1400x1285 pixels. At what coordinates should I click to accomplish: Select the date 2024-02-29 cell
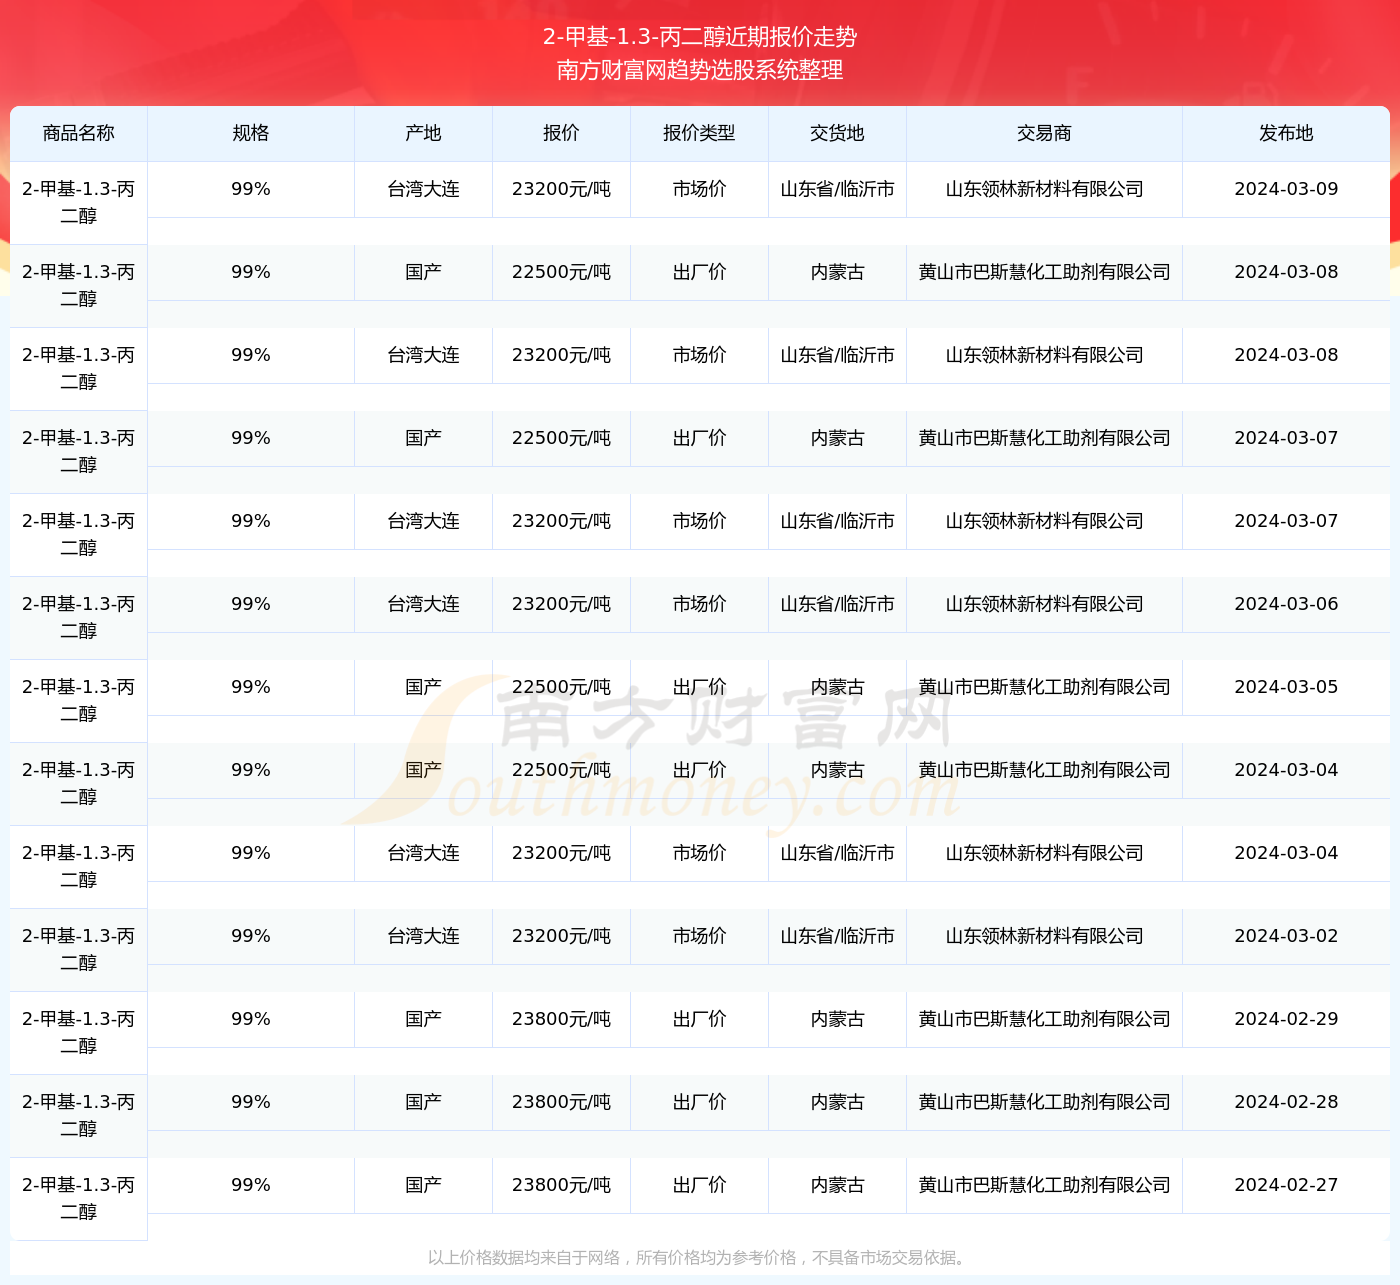1286,1019
